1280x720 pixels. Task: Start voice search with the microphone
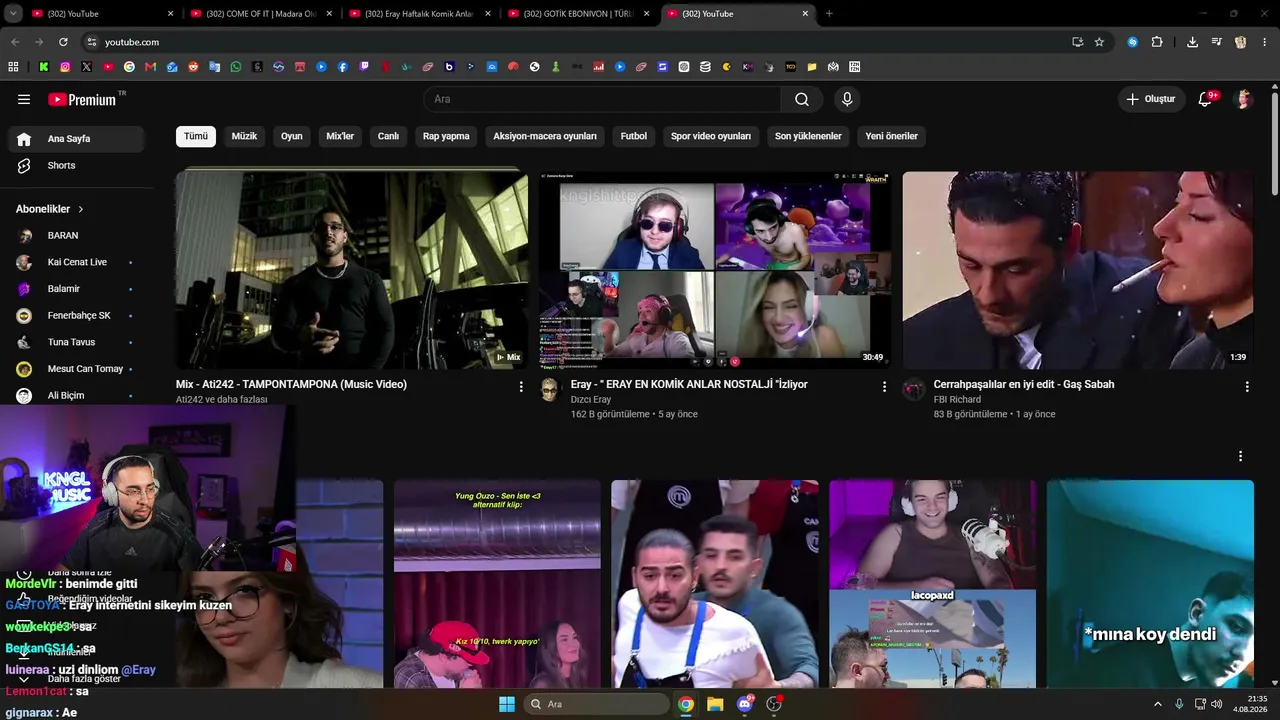(x=847, y=99)
